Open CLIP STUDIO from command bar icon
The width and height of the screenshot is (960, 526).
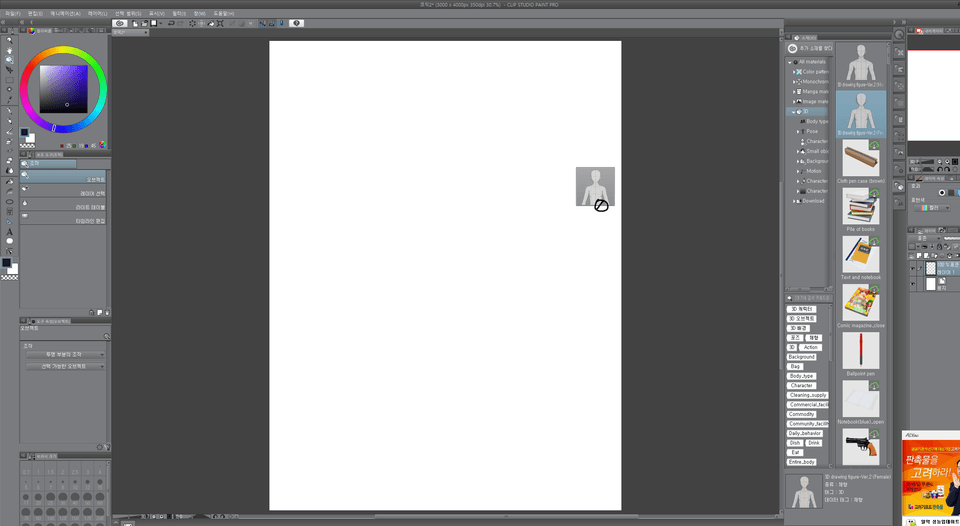click(119, 23)
